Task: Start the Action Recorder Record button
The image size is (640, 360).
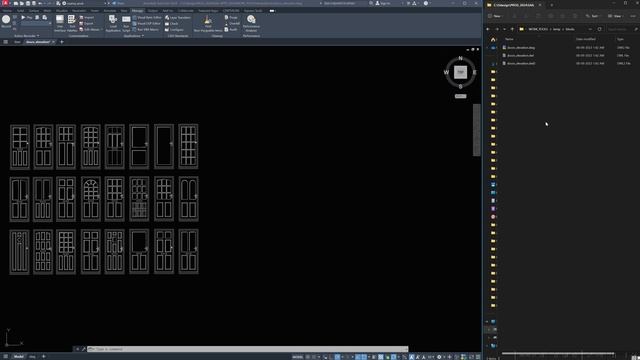Action: (6, 21)
